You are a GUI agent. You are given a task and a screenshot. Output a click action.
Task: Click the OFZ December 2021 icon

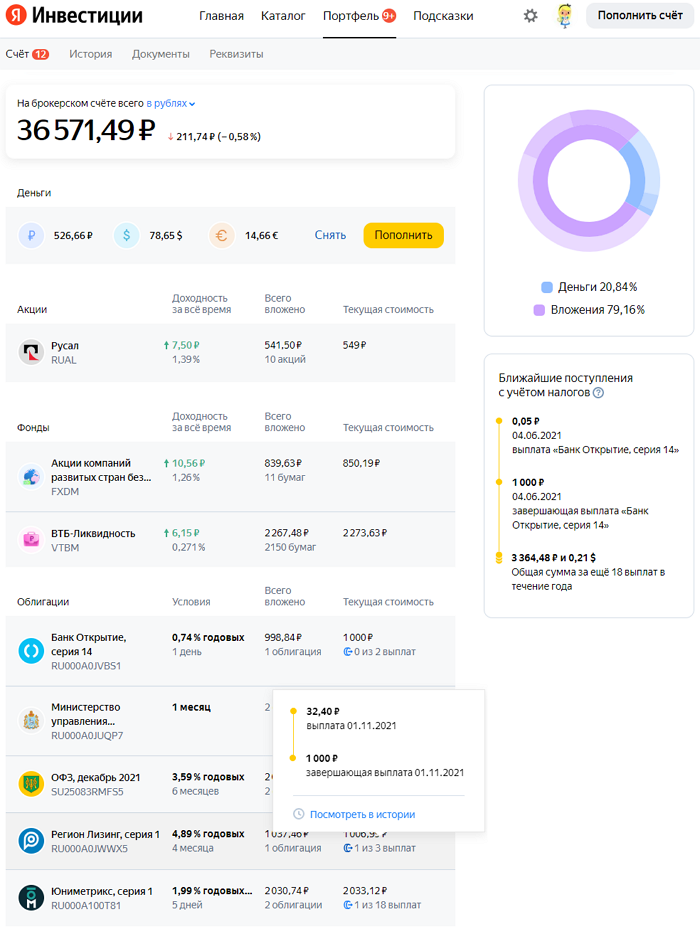click(x=31, y=784)
